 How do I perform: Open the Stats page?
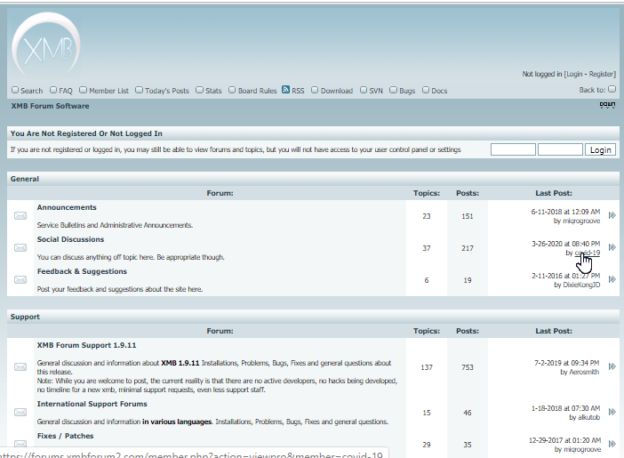point(213,91)
